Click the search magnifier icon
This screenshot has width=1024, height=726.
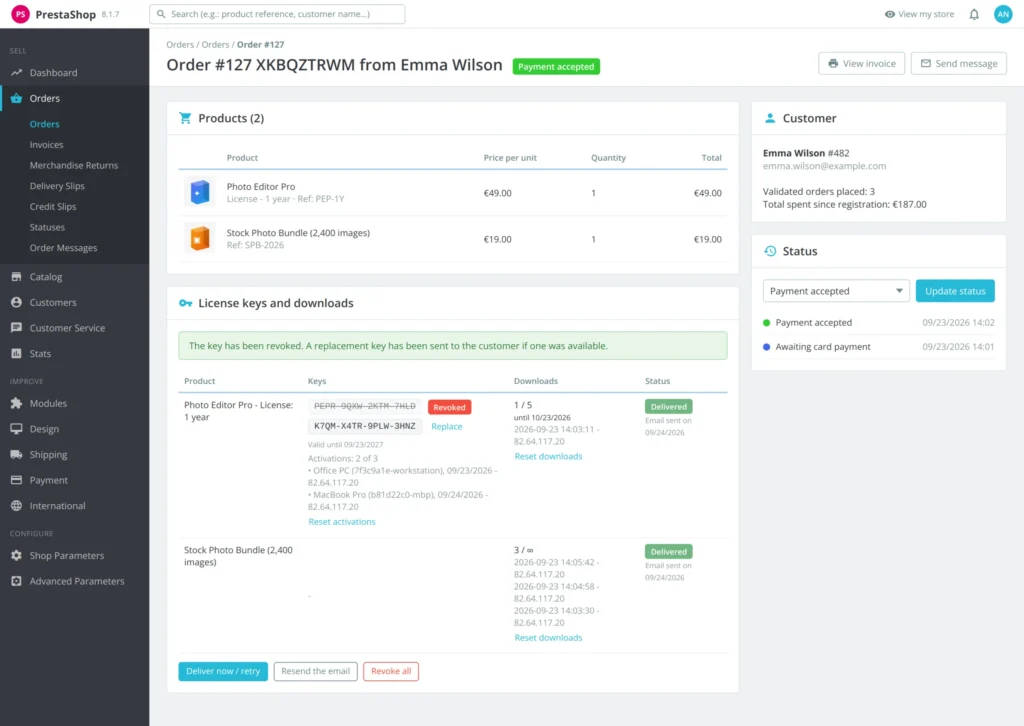[161, 14]
